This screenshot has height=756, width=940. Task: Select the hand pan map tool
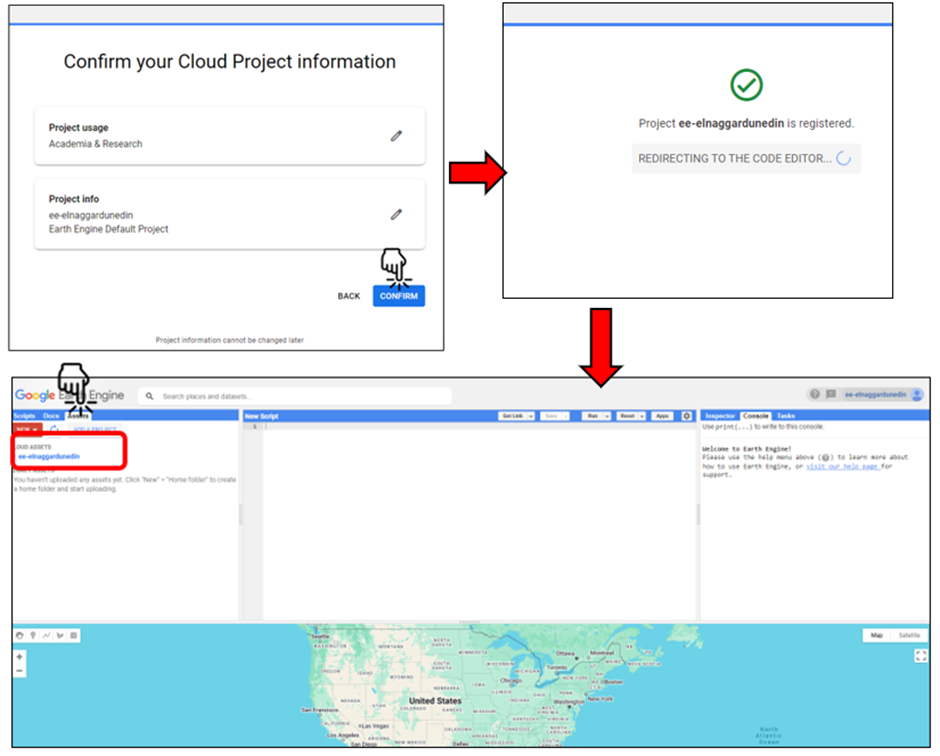tap(20, 635)
